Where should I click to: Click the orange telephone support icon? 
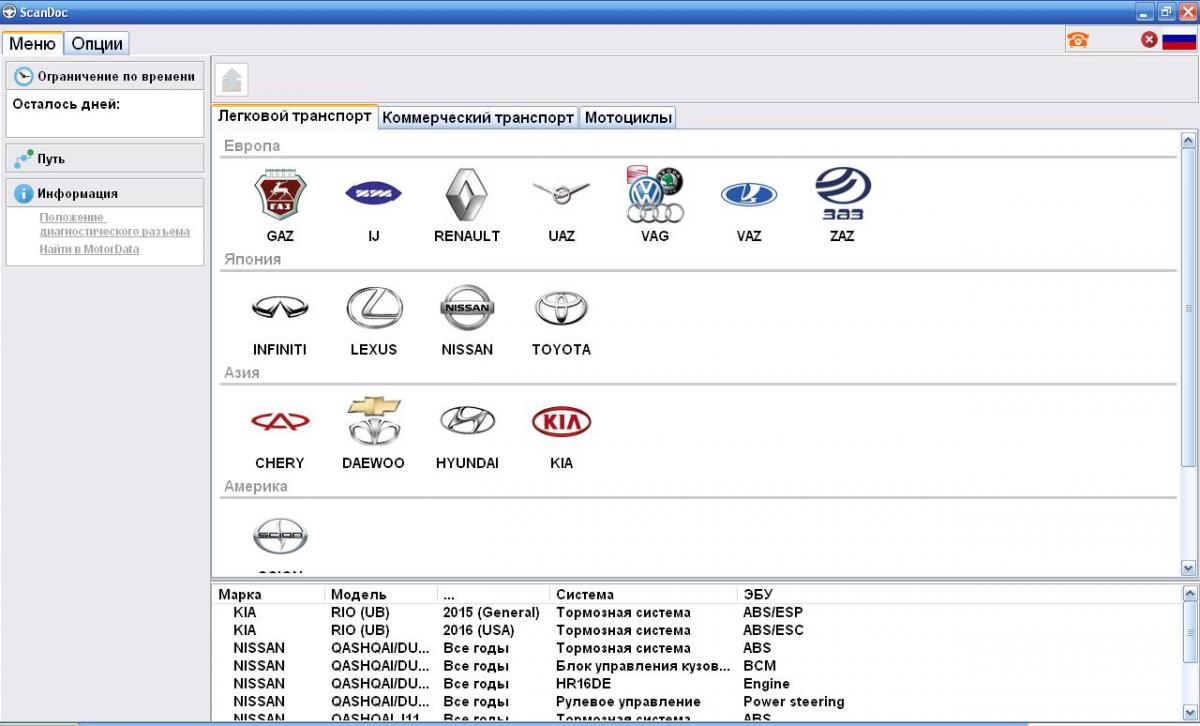pyautogui.click(x=1078, y=40)
